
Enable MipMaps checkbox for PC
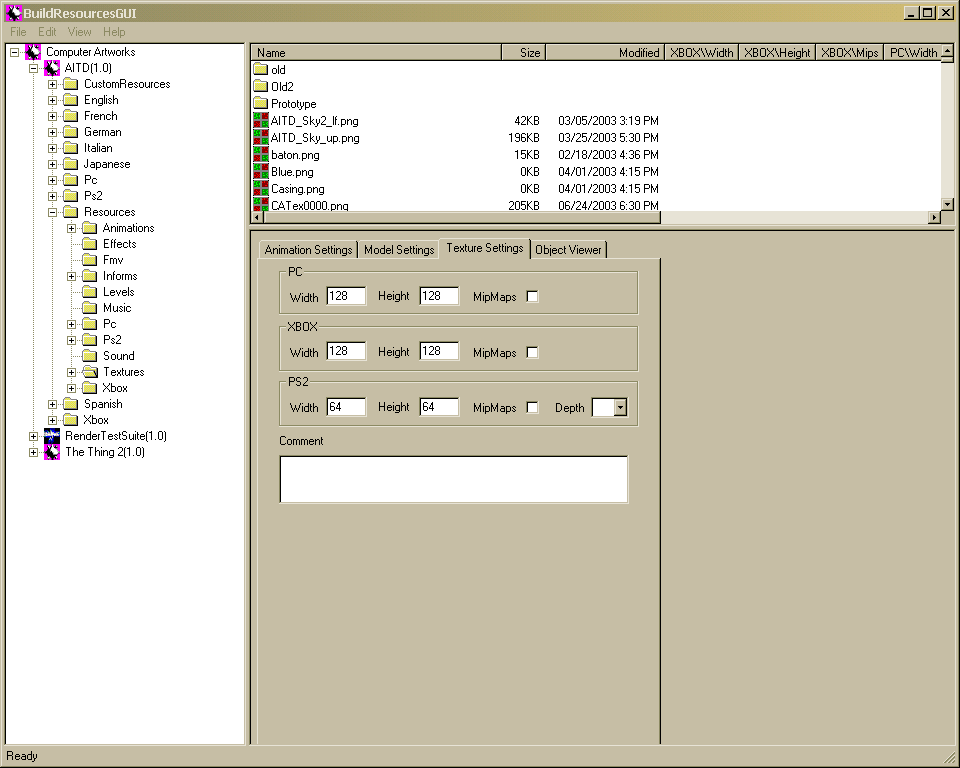coord(532,297)
